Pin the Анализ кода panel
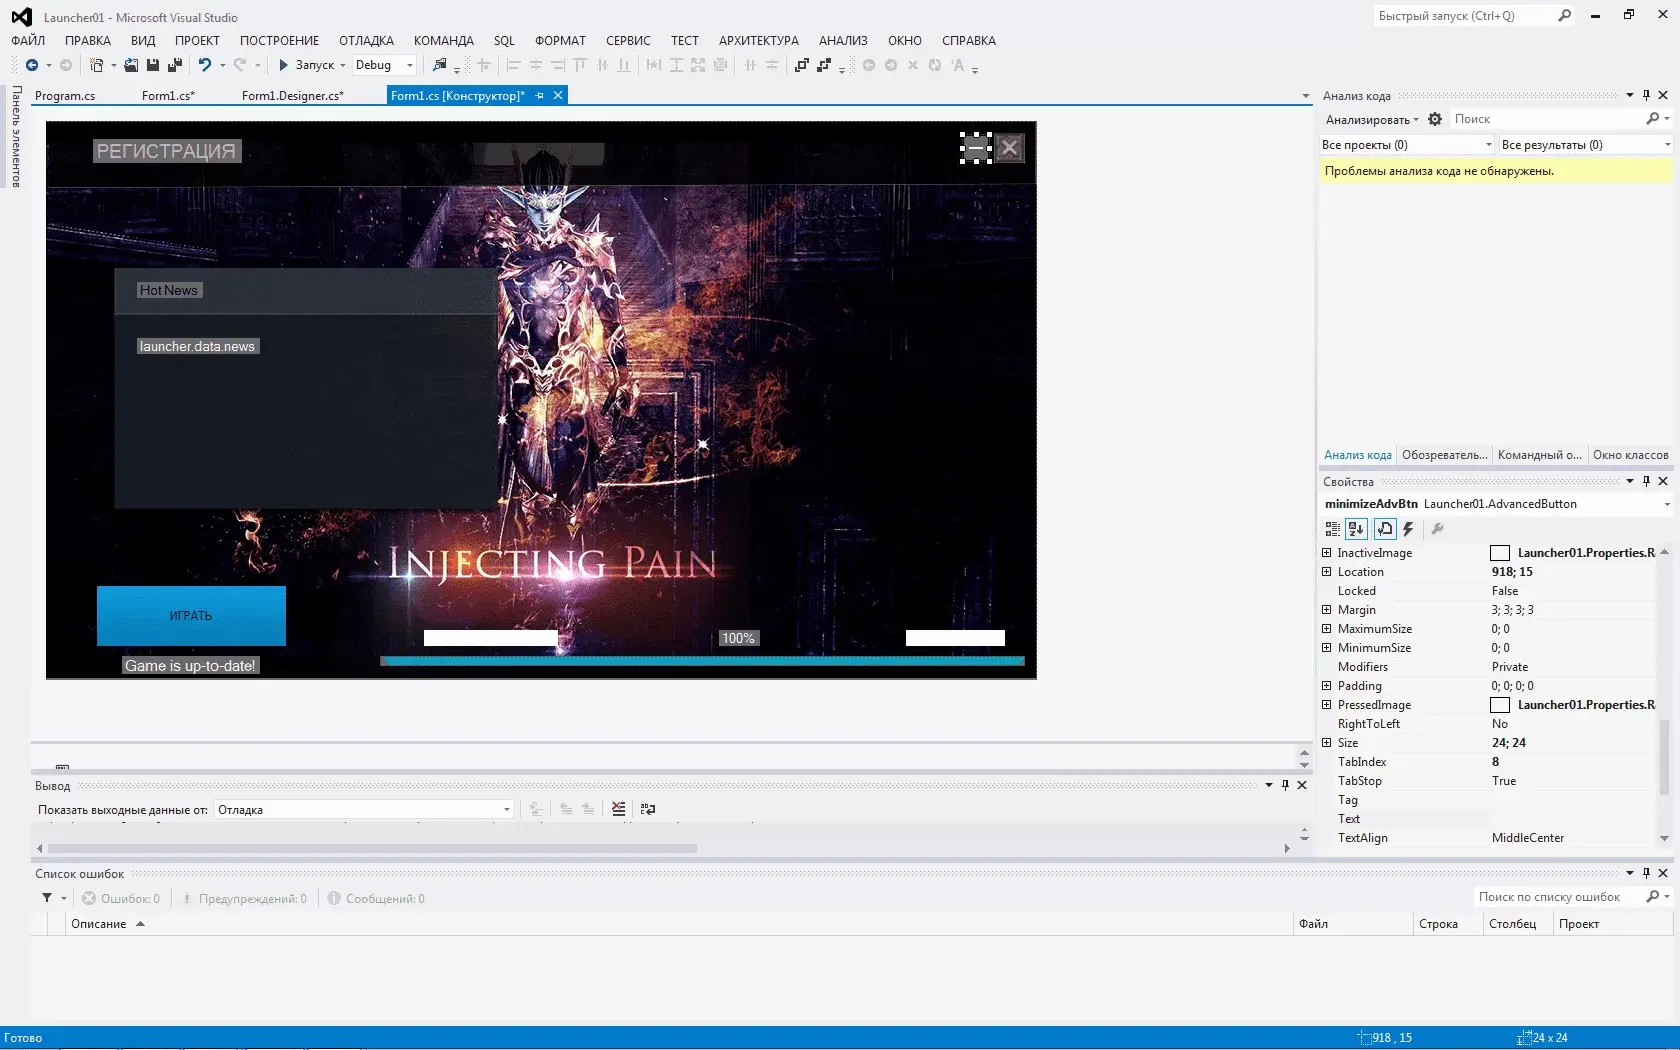The height and width of the screenshot is (1050, 1680). pos(1646,95)
